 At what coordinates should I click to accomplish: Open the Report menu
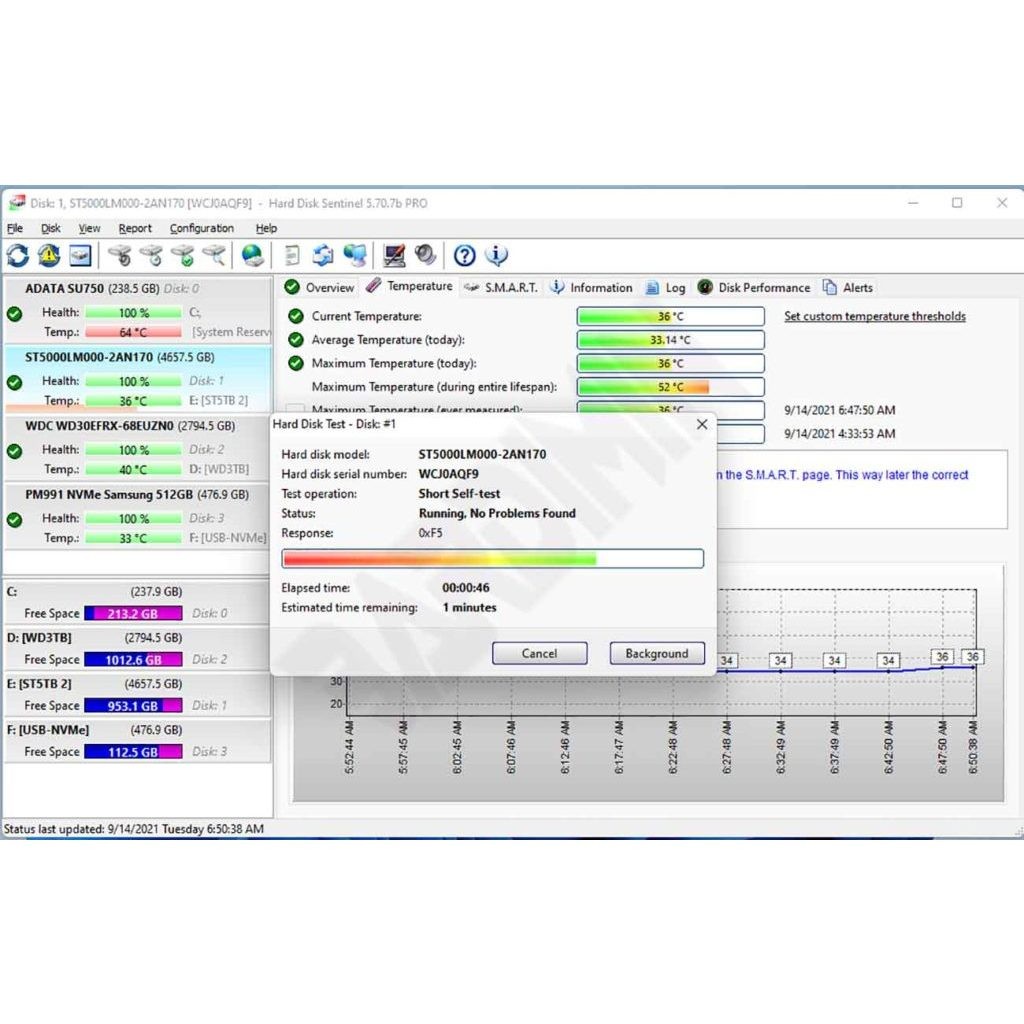tap(135, 228)
